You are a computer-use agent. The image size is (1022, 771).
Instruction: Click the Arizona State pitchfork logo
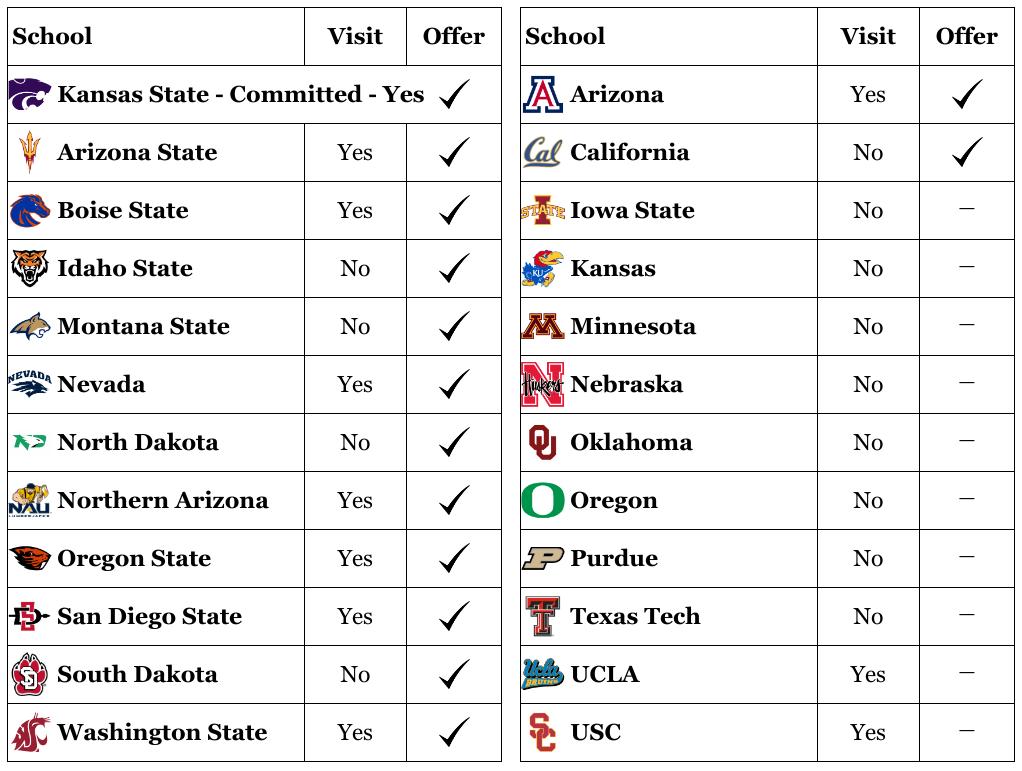point(30,153)
